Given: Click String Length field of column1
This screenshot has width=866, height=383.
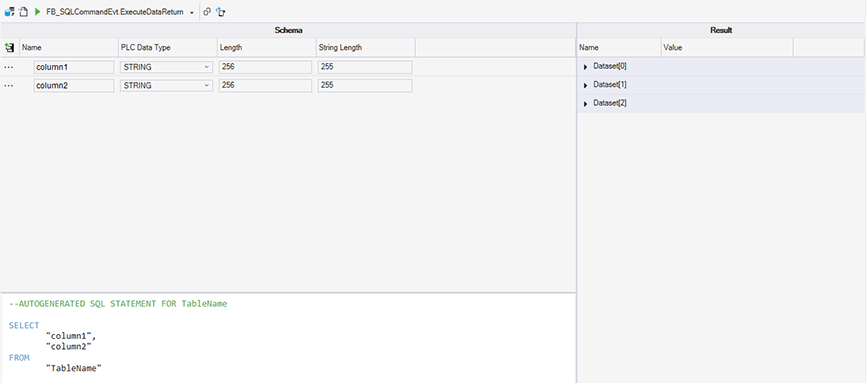Looking at the screenshot, I should (x=365, y=67).
